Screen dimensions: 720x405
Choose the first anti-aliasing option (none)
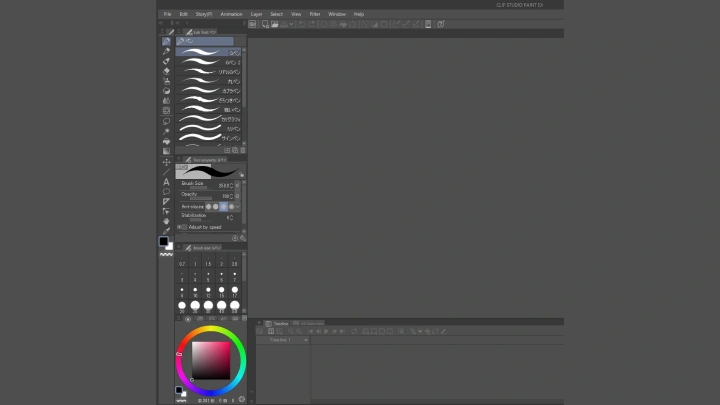point(208,207)
